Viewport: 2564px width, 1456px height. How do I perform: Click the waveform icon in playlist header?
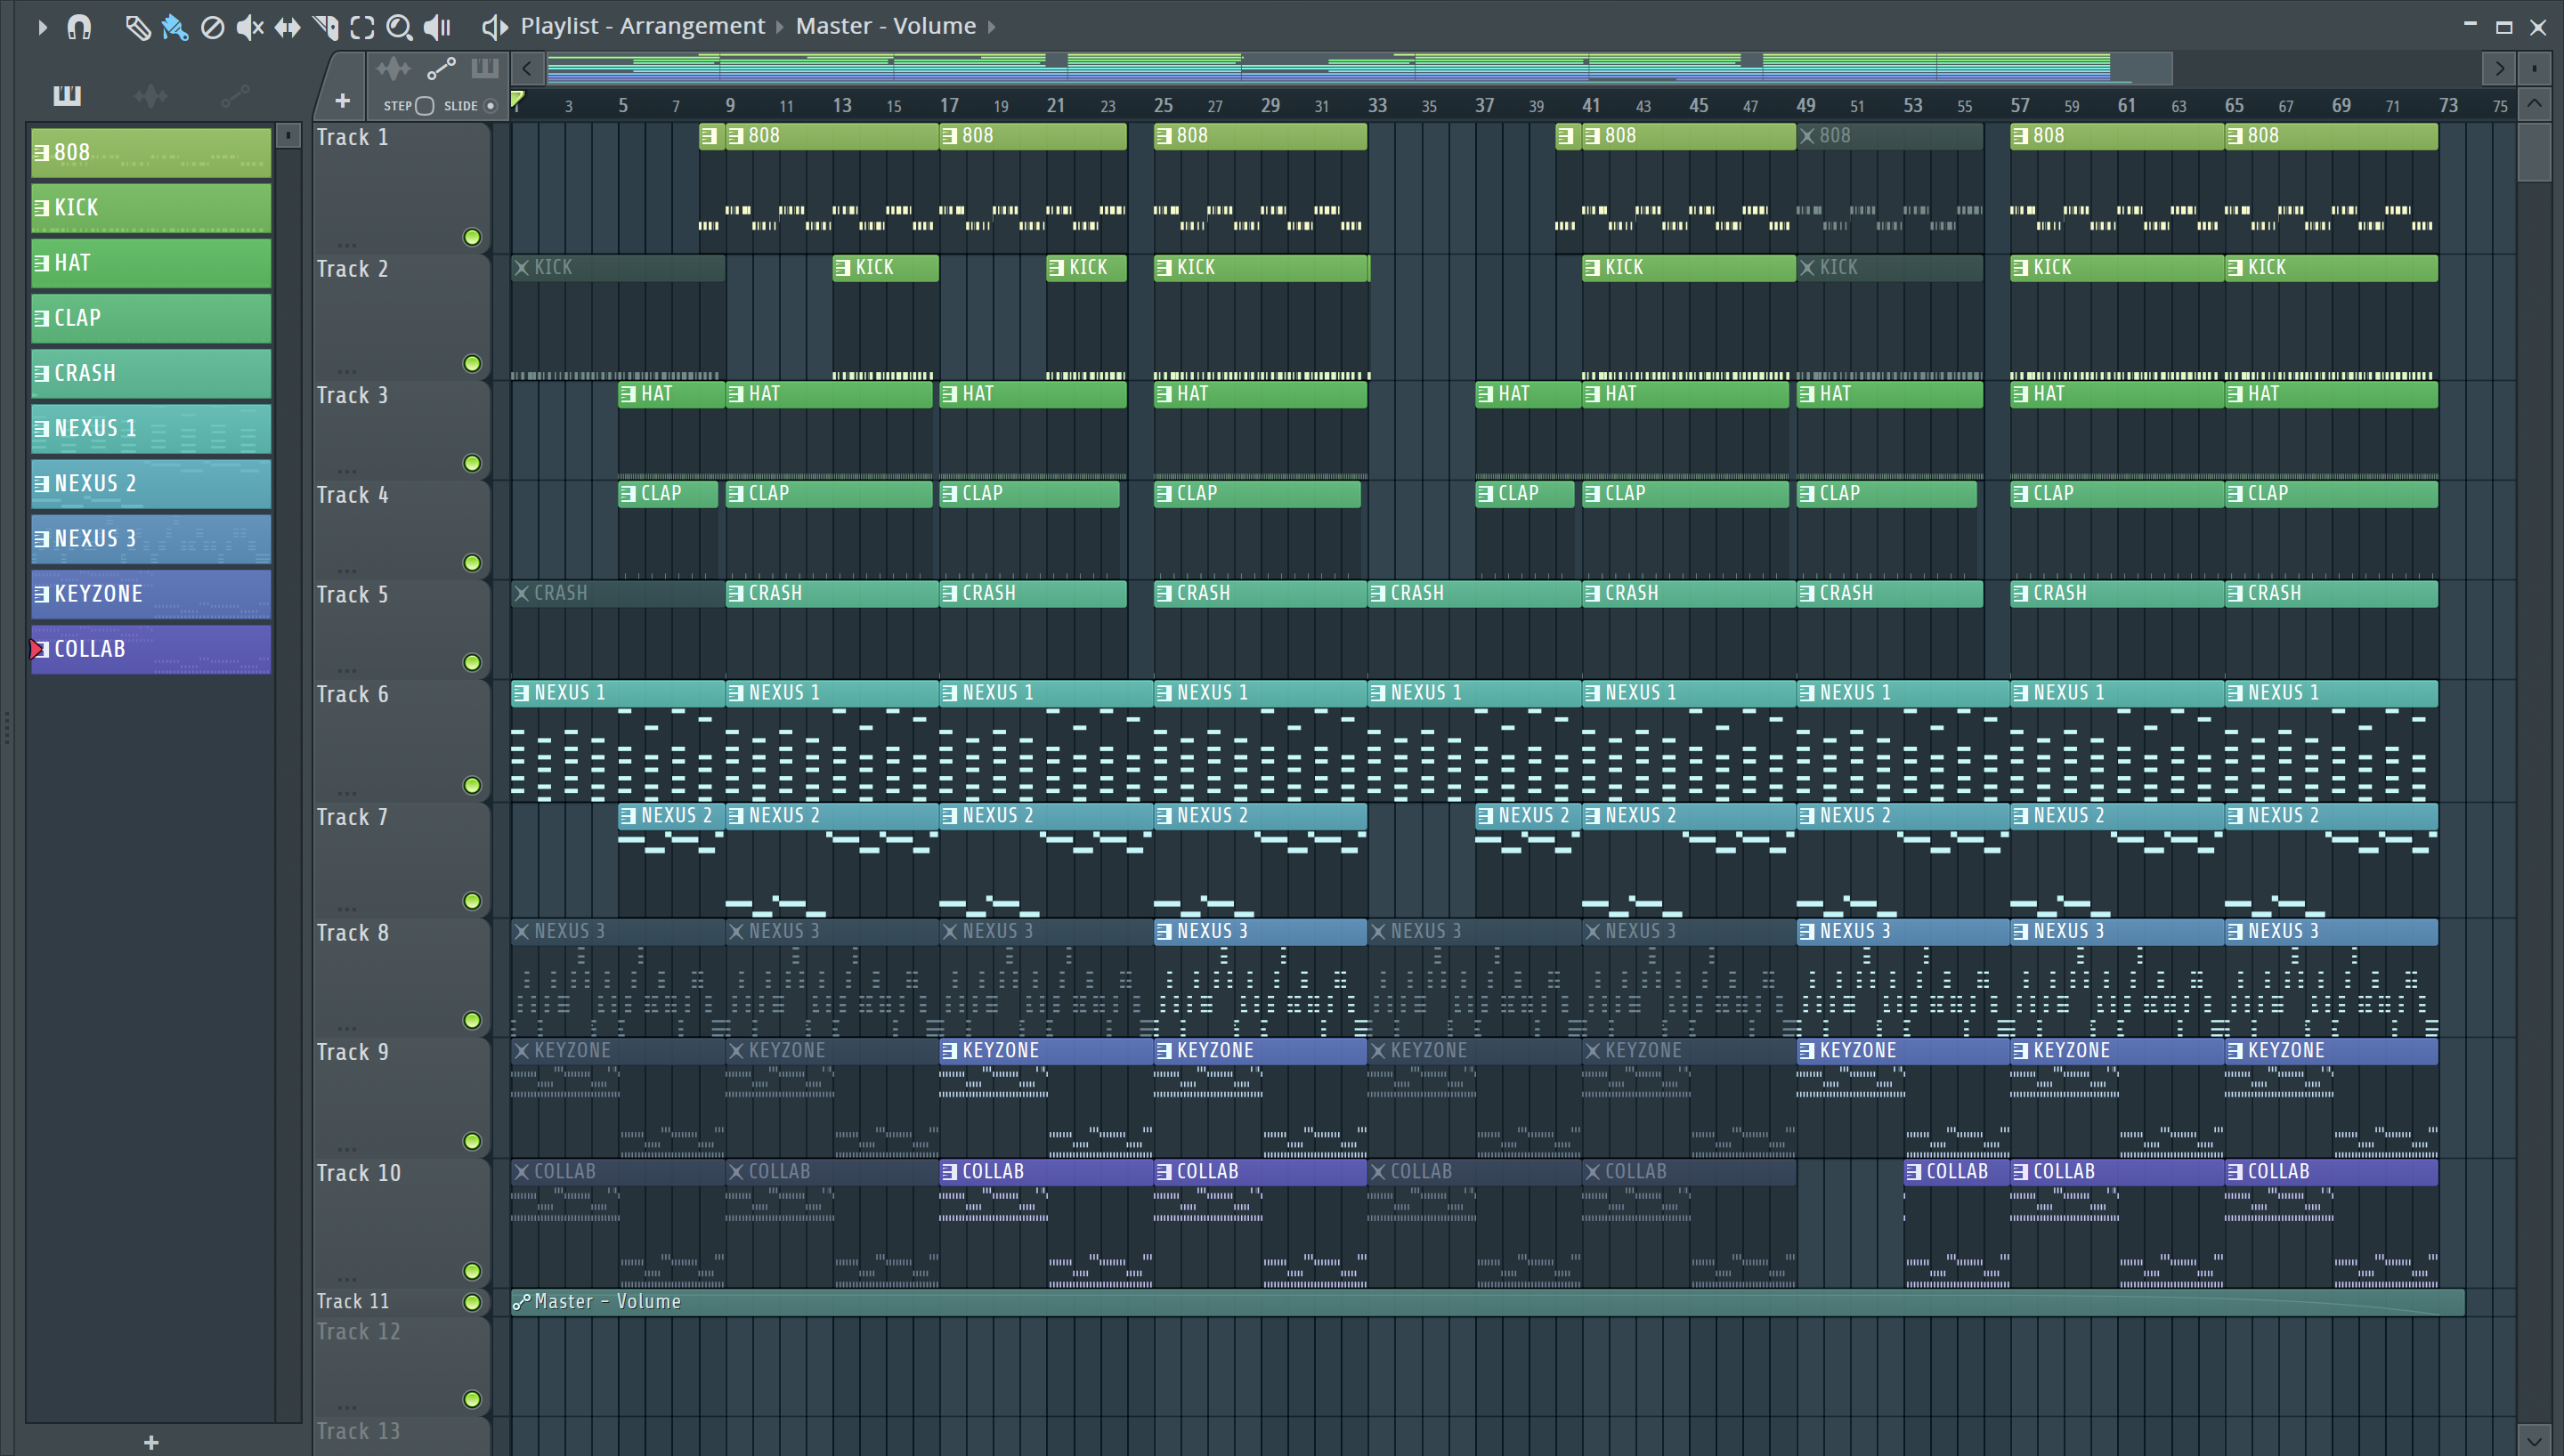393,68
